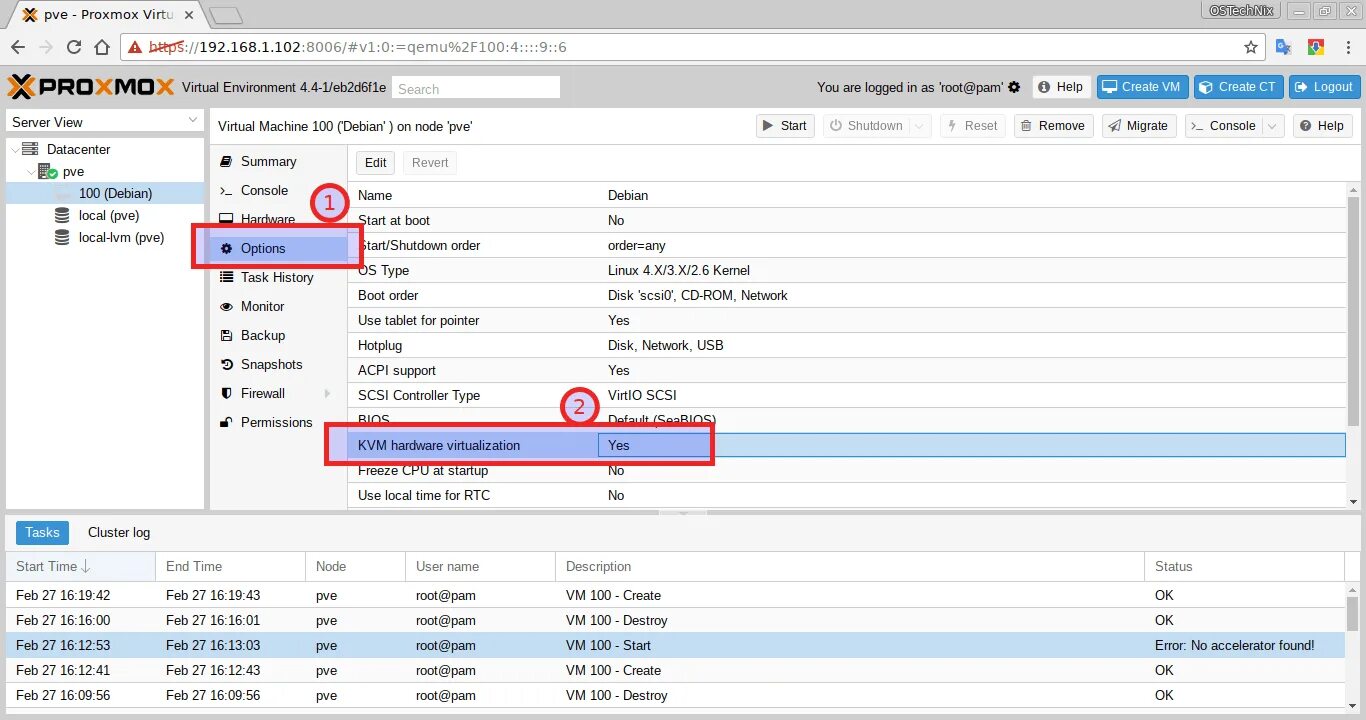Click the Revert button
This screenshot has width=1366, height=720.
430,163
